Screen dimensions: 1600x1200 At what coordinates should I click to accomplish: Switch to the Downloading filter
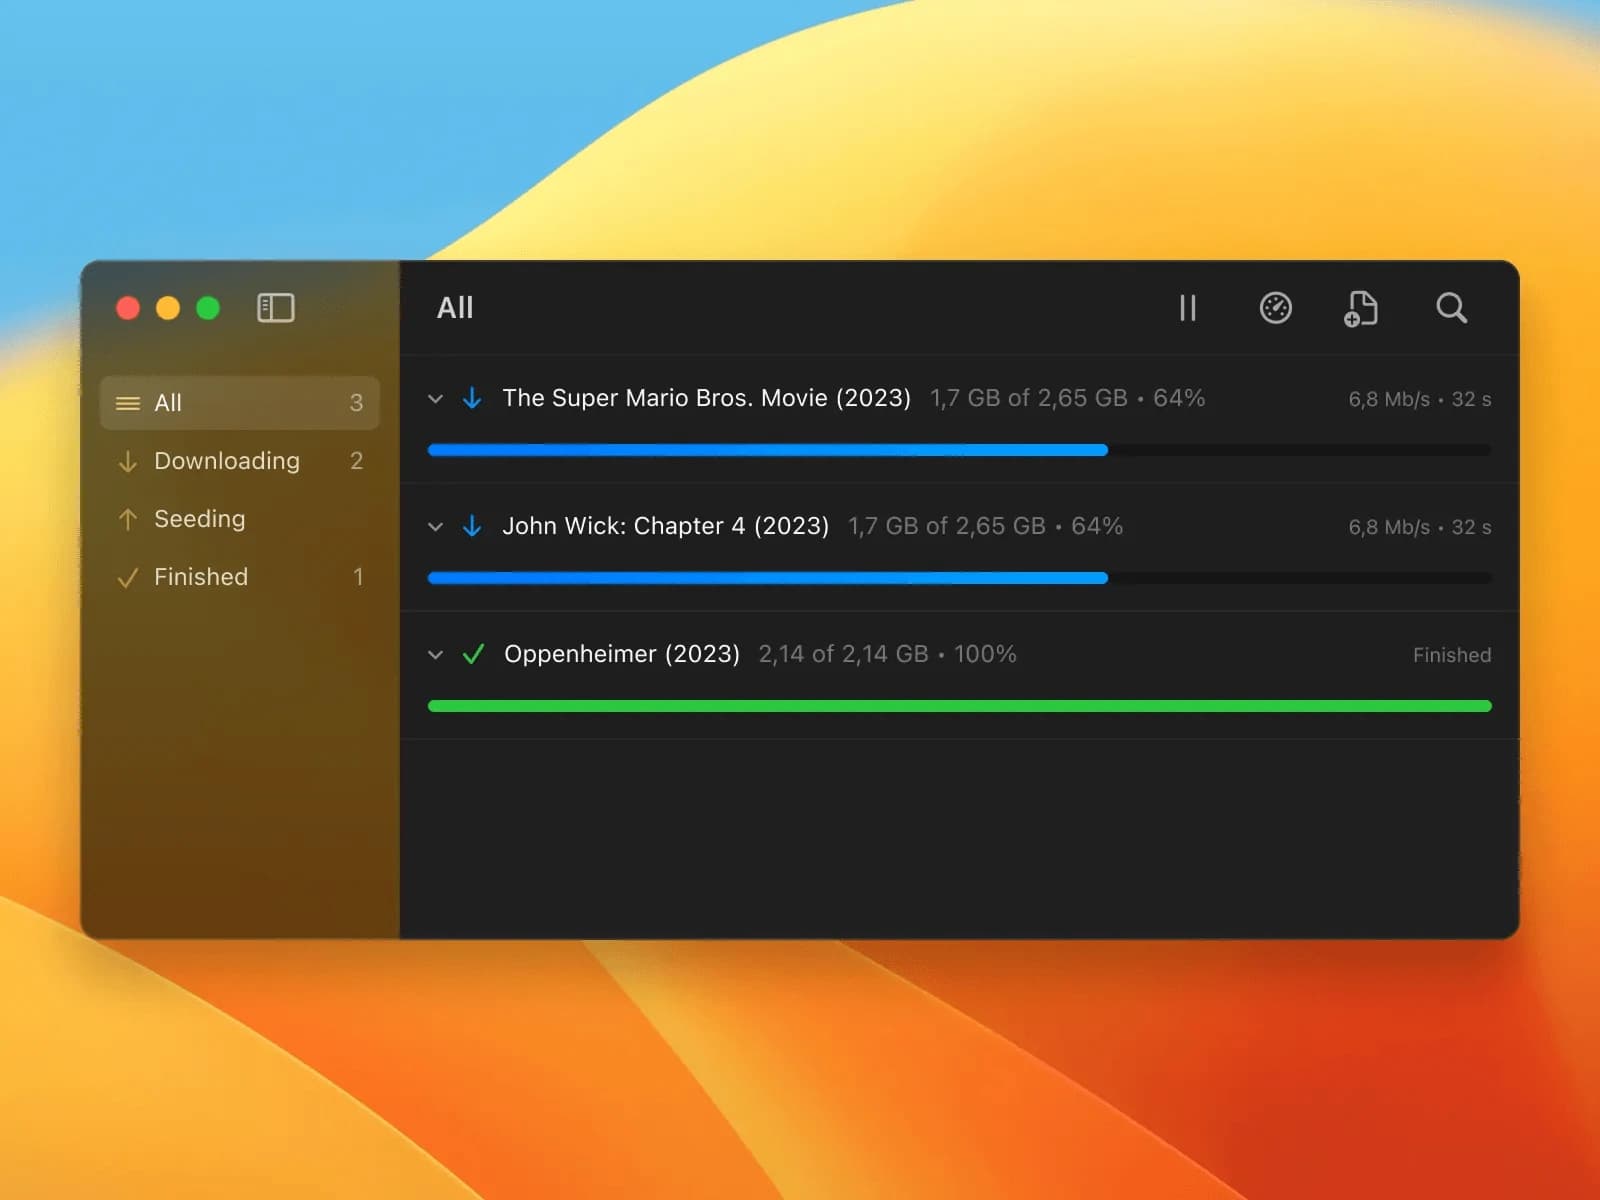click(x=226, y=461)
